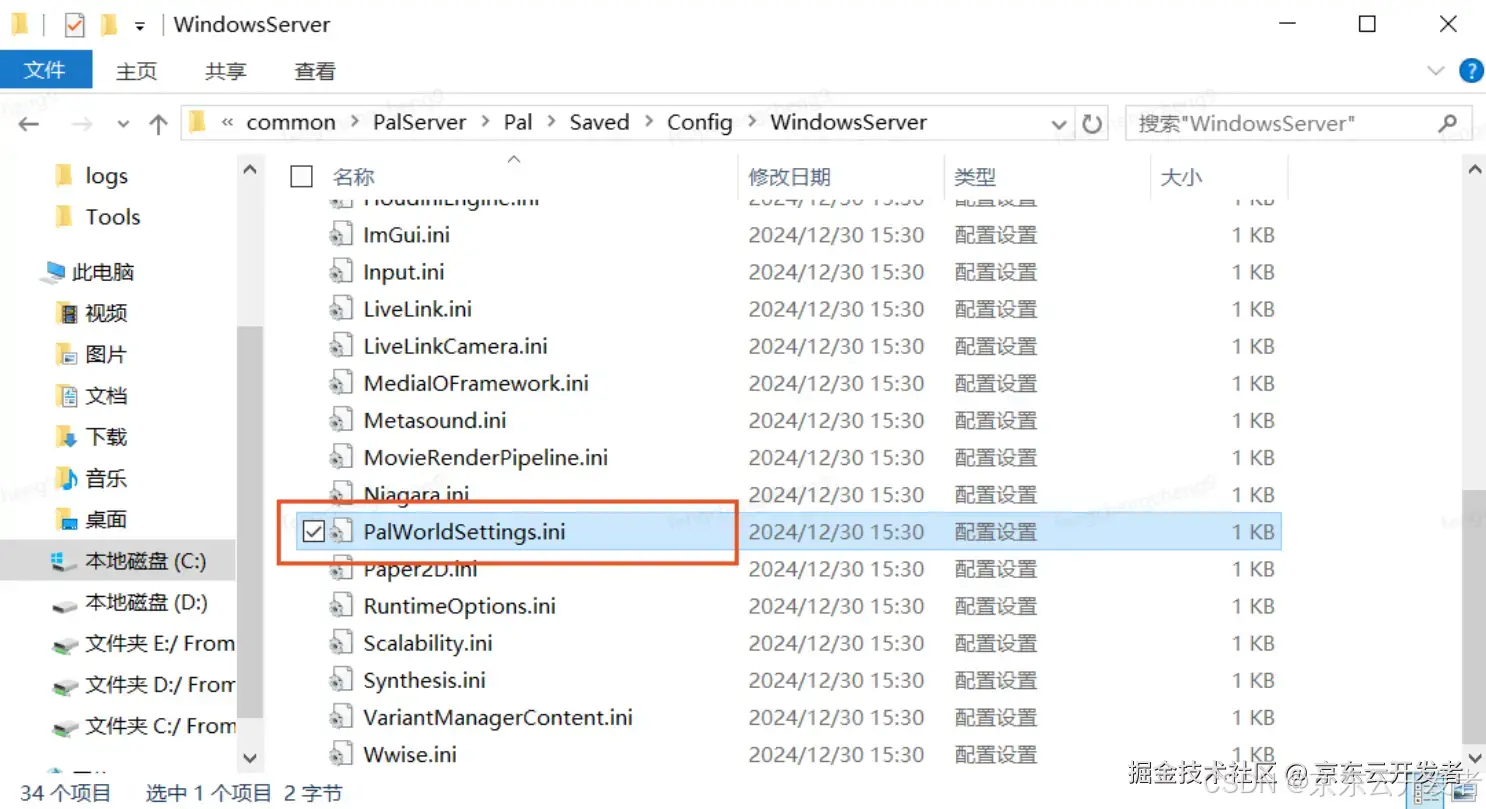Click the RuntimeOptions.ini file icon
The height and width of the screenshot is (809, 1486).
point(342,606)
